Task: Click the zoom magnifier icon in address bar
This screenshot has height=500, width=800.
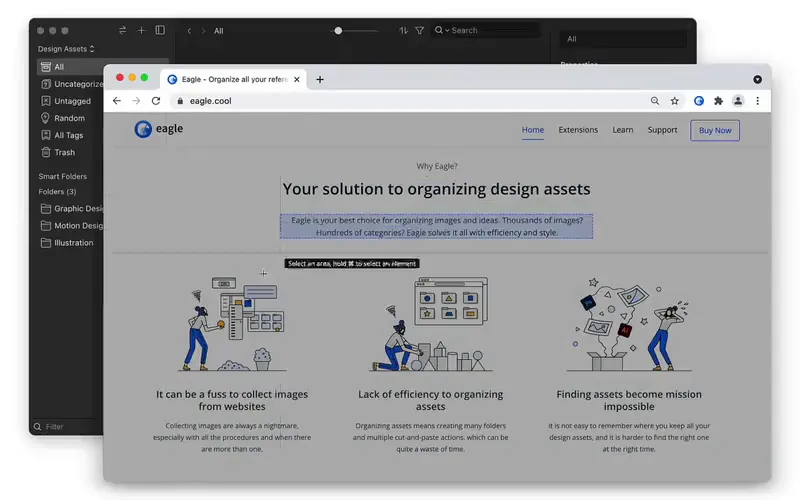Action: click(655, 101)
